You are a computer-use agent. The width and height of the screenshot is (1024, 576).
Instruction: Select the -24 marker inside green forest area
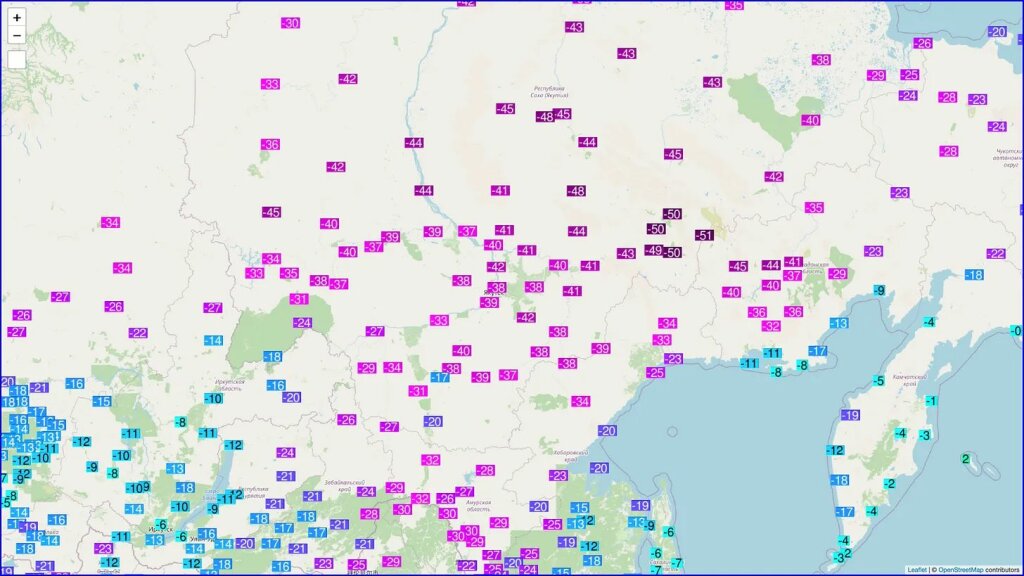point(303,323)
